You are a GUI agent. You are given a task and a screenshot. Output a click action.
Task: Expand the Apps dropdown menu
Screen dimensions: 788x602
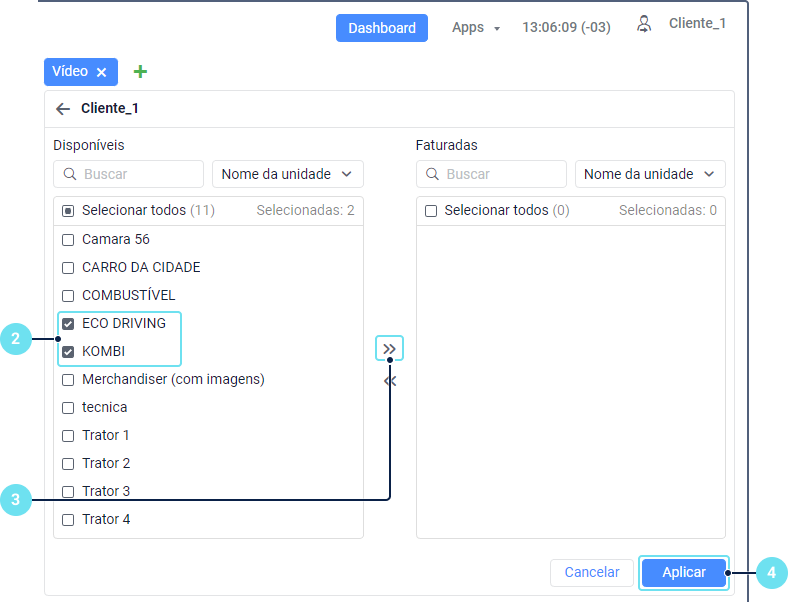coord(476,28)
